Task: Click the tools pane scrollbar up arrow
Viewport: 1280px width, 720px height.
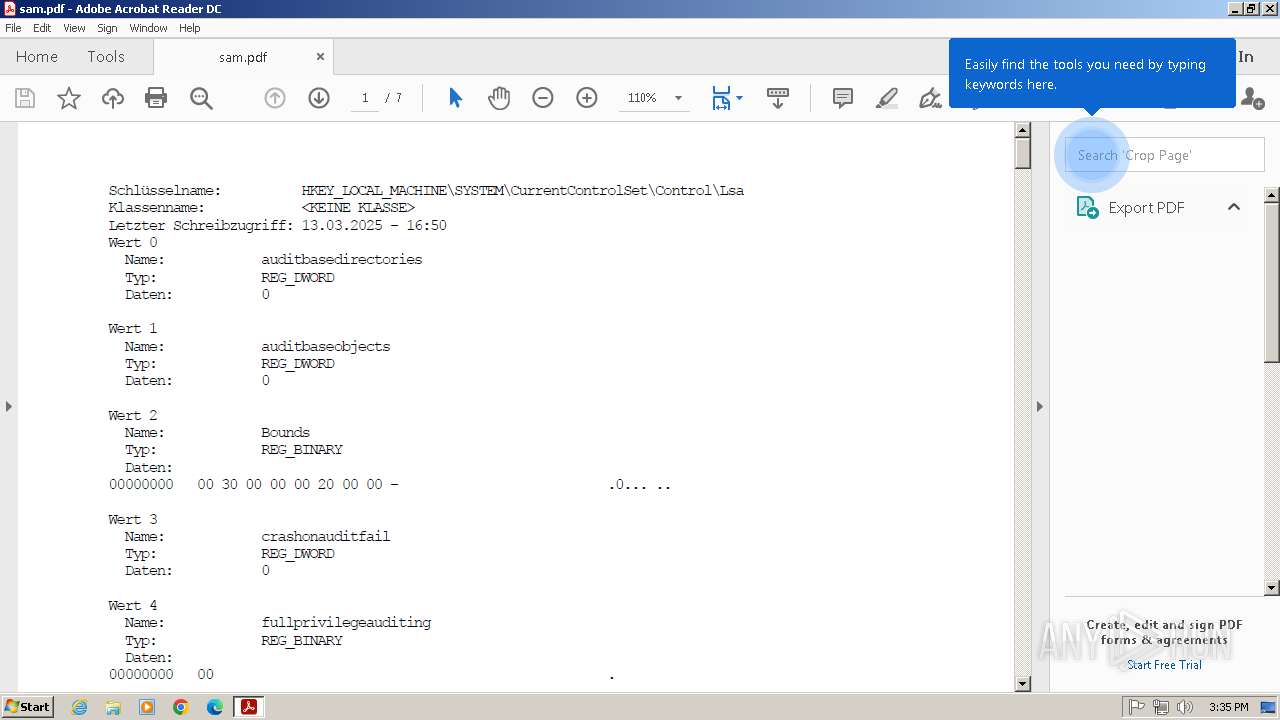Action: (1272, 194)
